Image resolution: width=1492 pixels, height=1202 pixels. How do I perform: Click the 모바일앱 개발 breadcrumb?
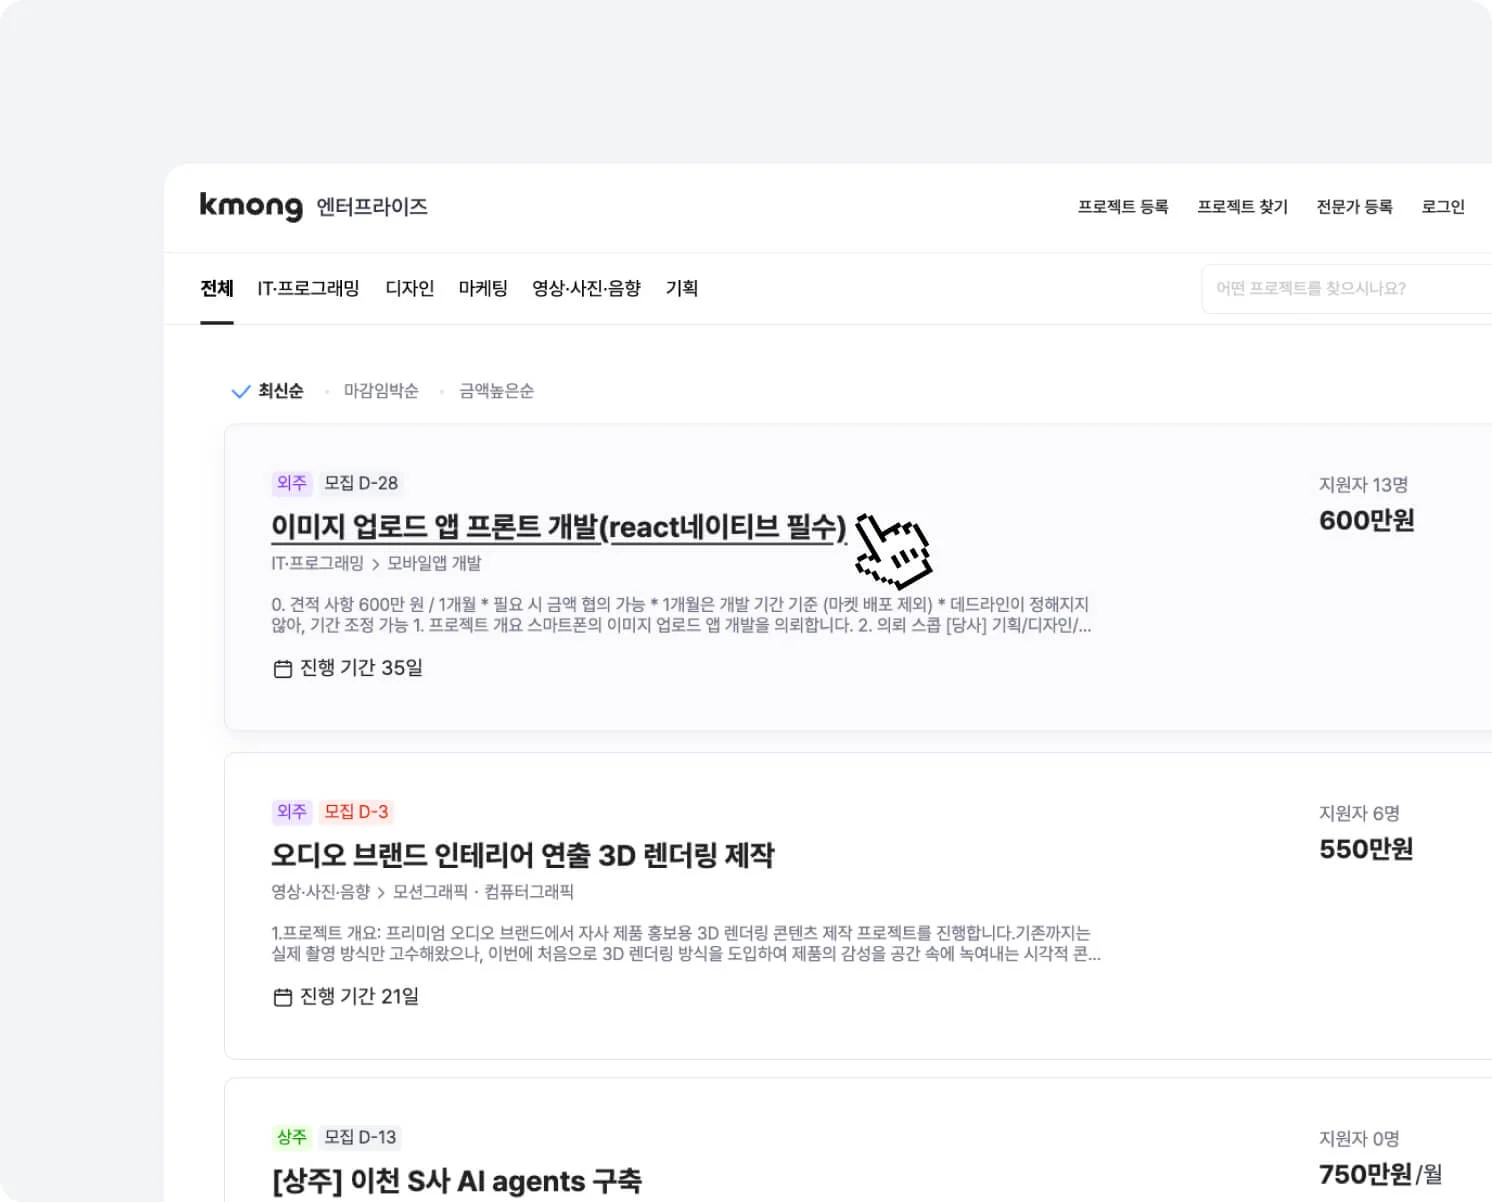pos(434,564)
